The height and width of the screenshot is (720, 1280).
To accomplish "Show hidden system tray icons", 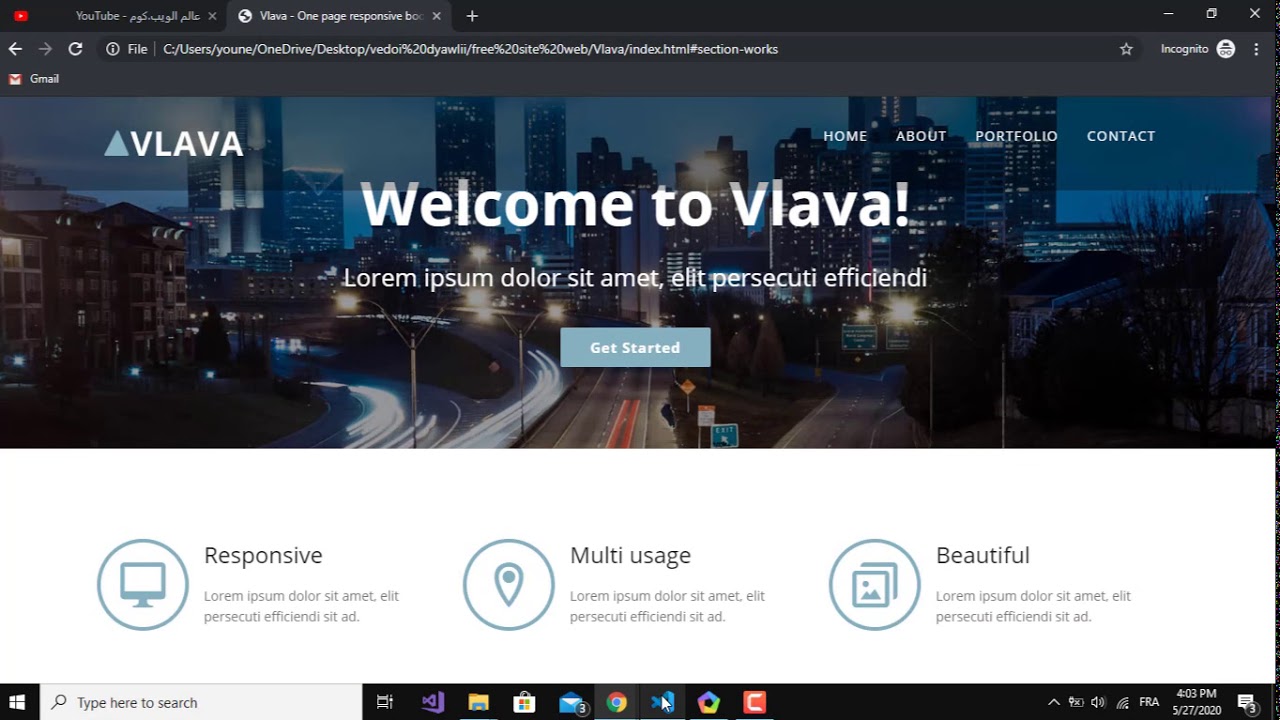I will (x=1053, y=702).
